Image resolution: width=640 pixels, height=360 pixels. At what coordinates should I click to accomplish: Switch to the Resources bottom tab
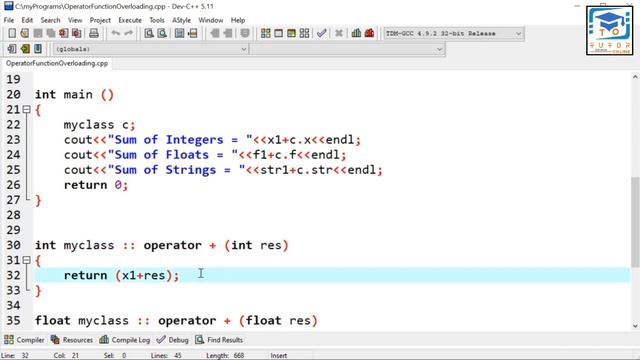(x=72, y=340)
